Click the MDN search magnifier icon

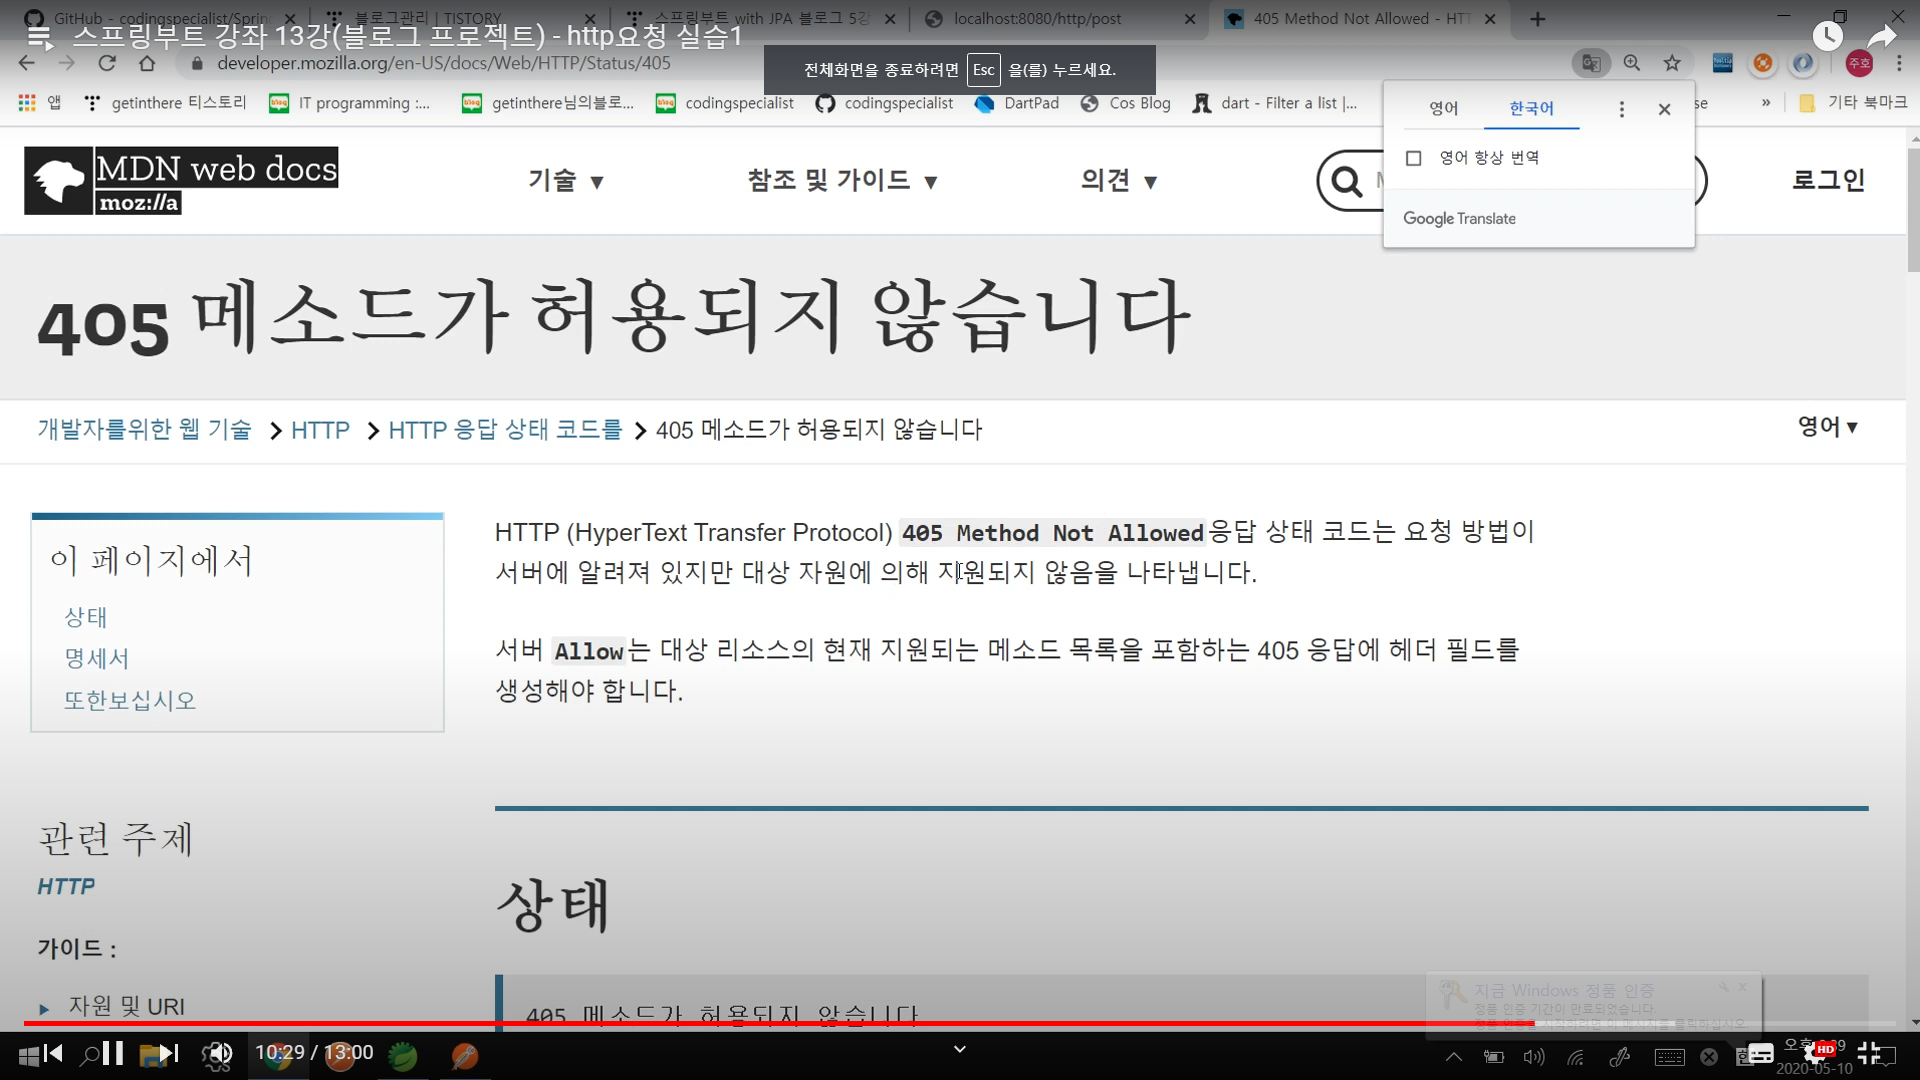(1347, 181)
